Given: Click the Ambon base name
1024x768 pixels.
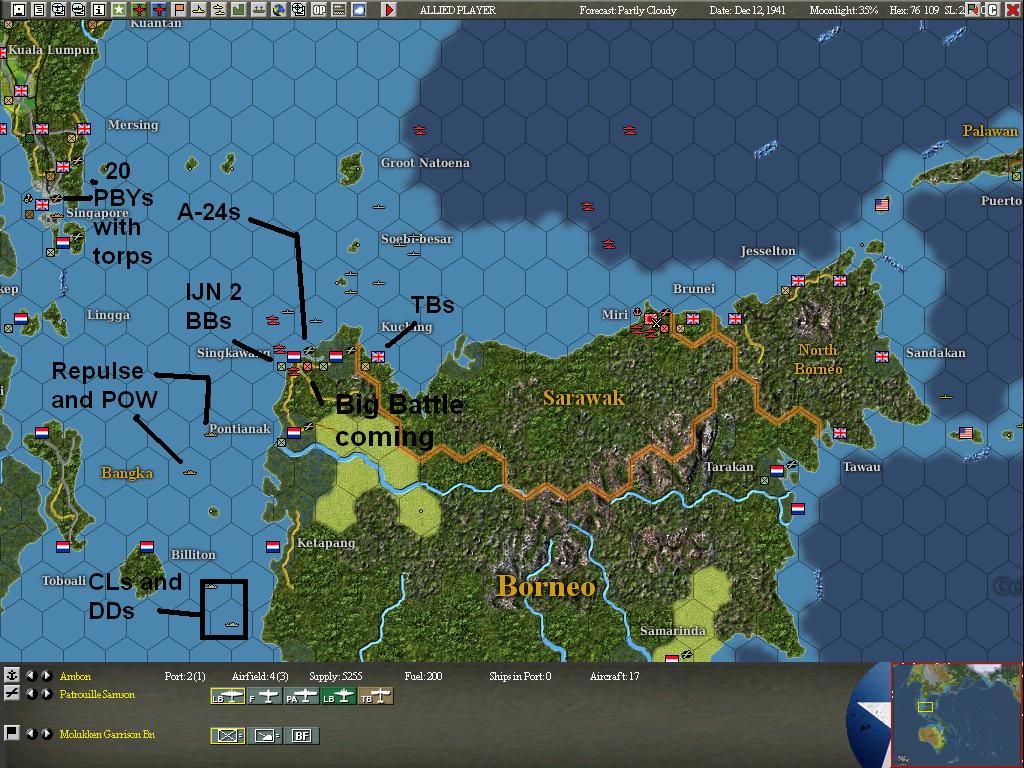Looking at the screenshot, I should (75, 676).
